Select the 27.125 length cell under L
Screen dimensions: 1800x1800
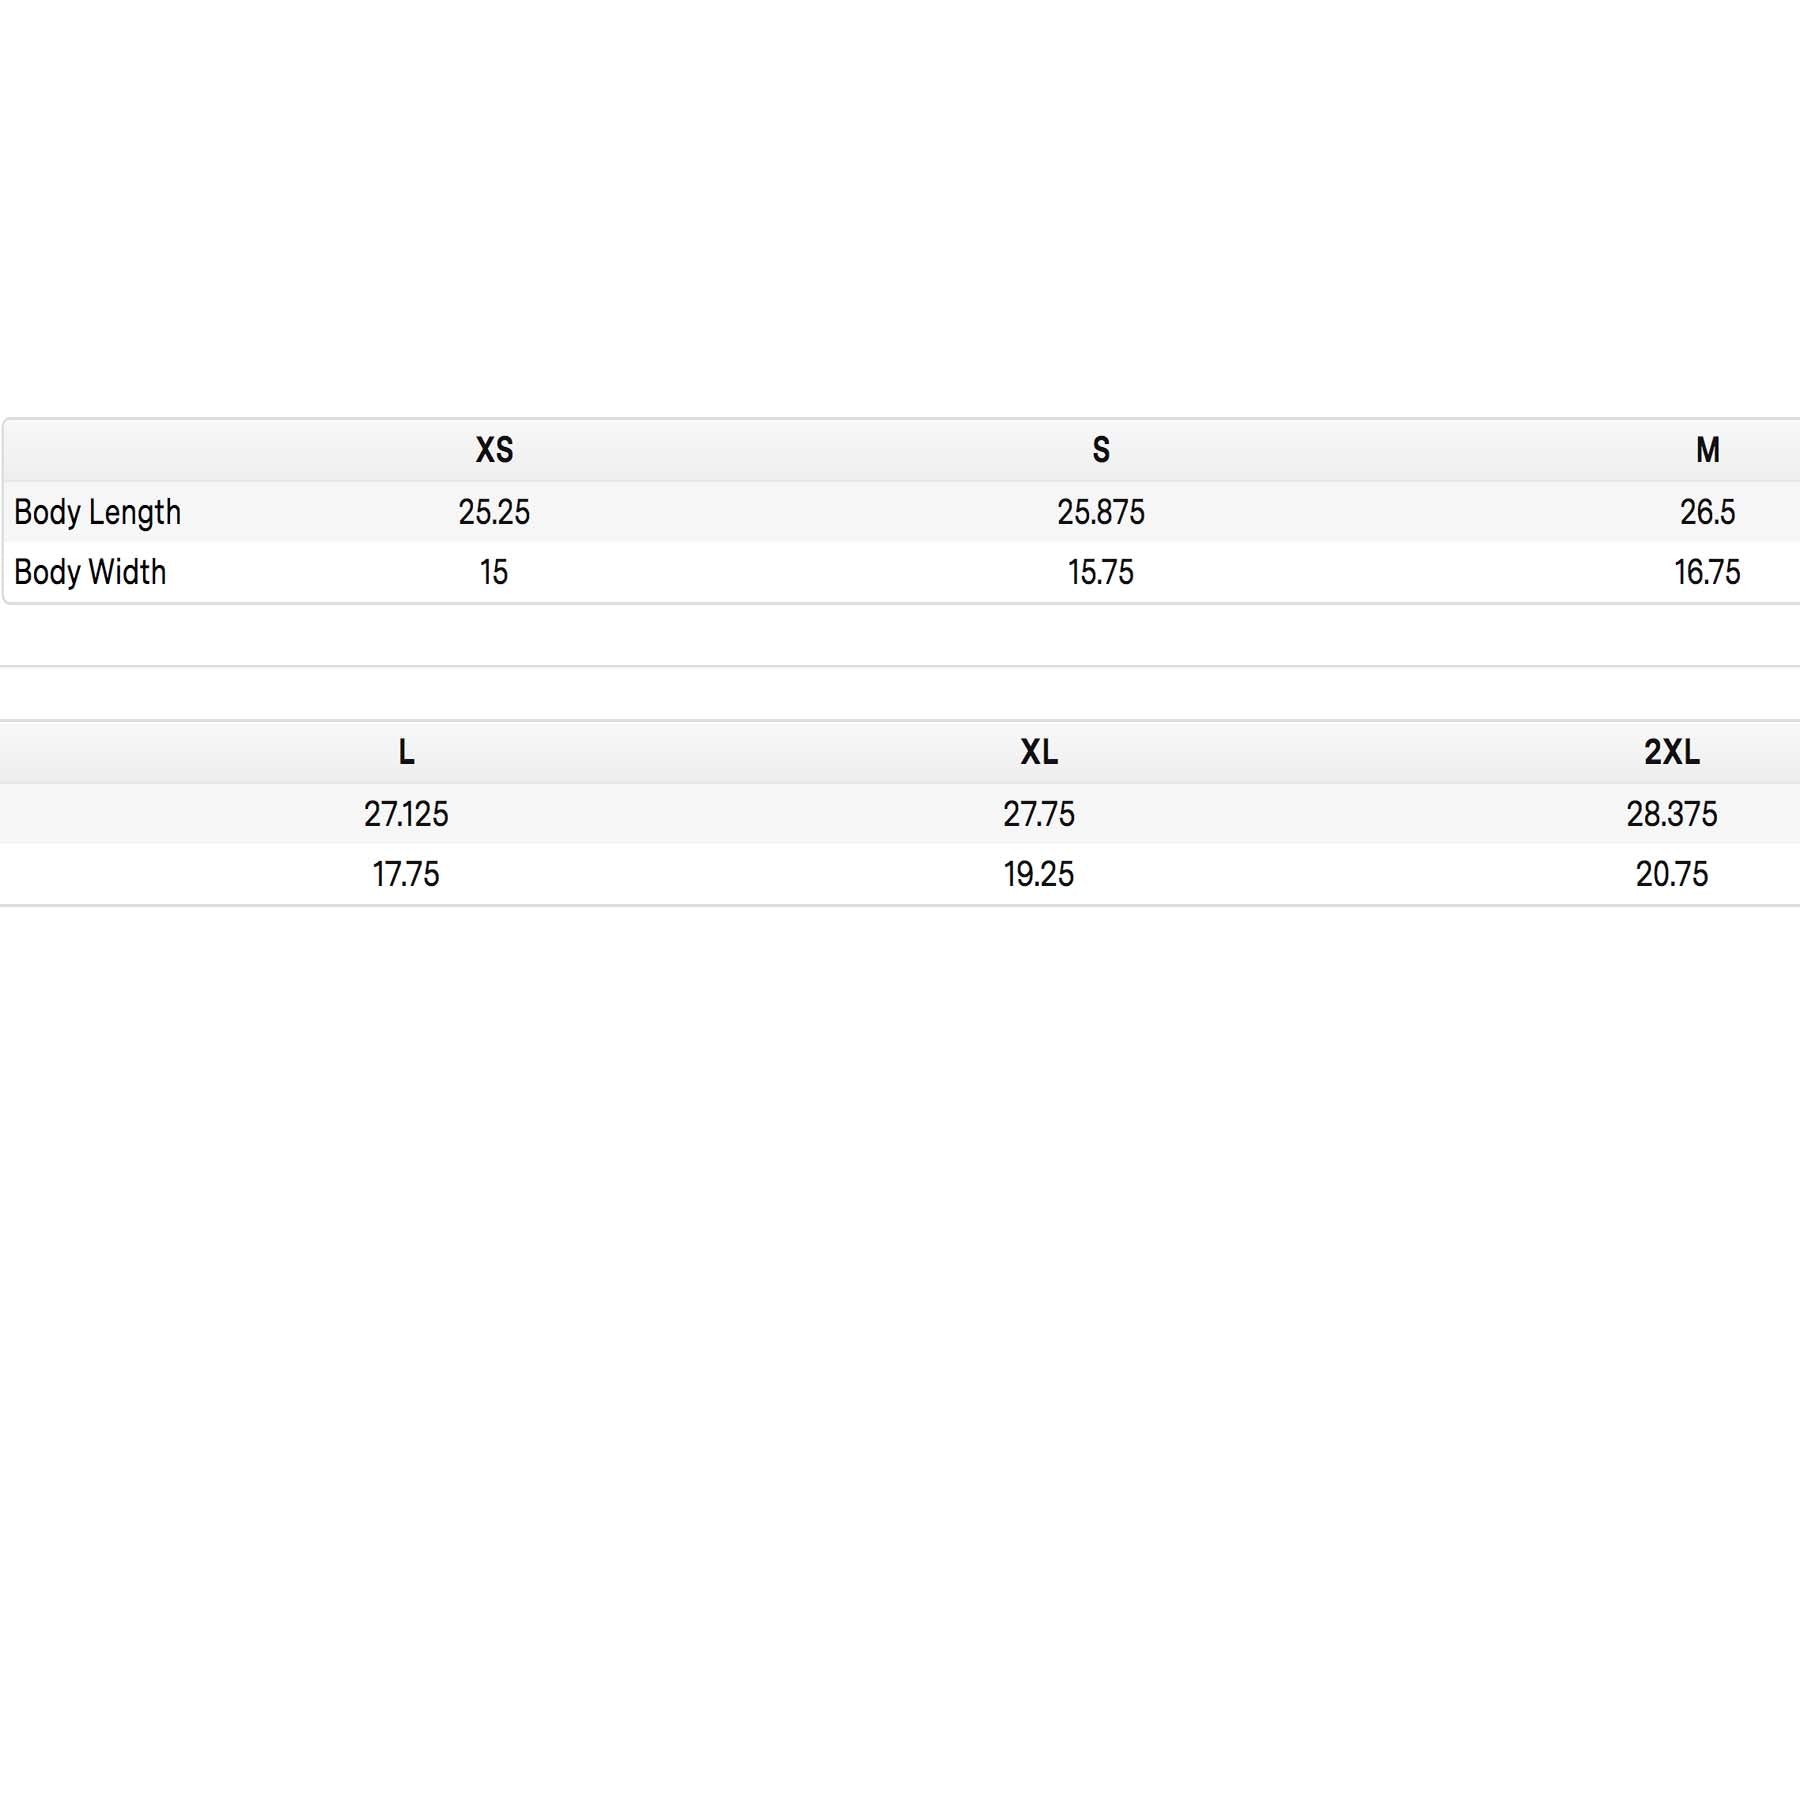point(406,814)
